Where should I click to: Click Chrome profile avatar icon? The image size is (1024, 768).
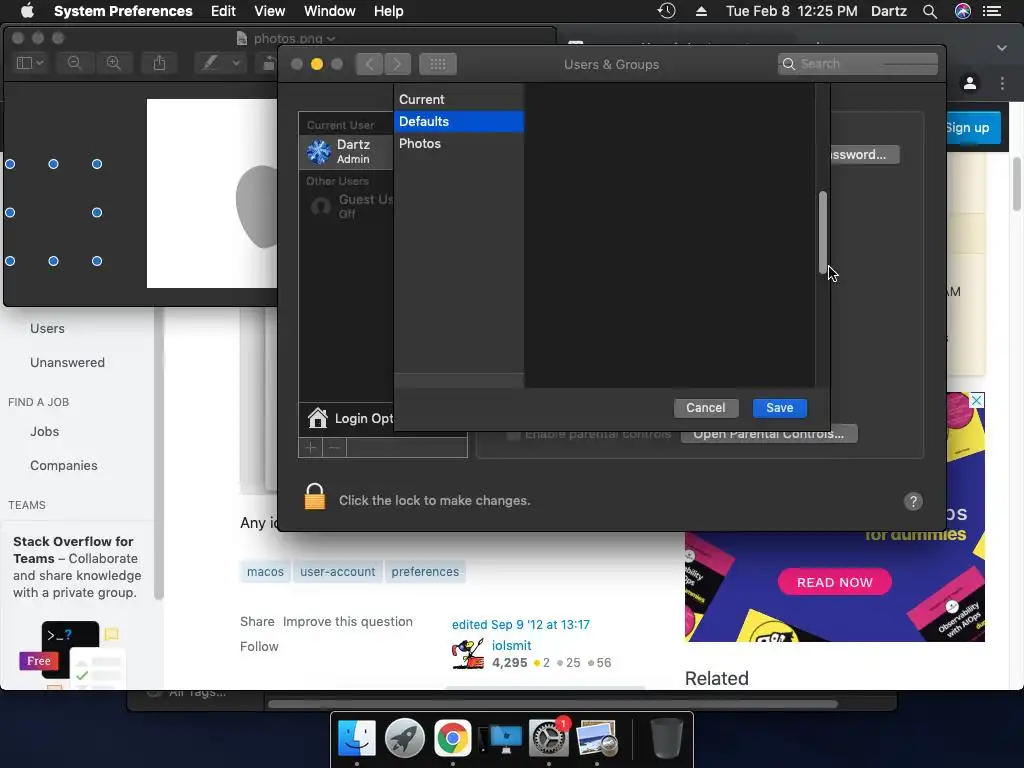(x=970, y=83)
